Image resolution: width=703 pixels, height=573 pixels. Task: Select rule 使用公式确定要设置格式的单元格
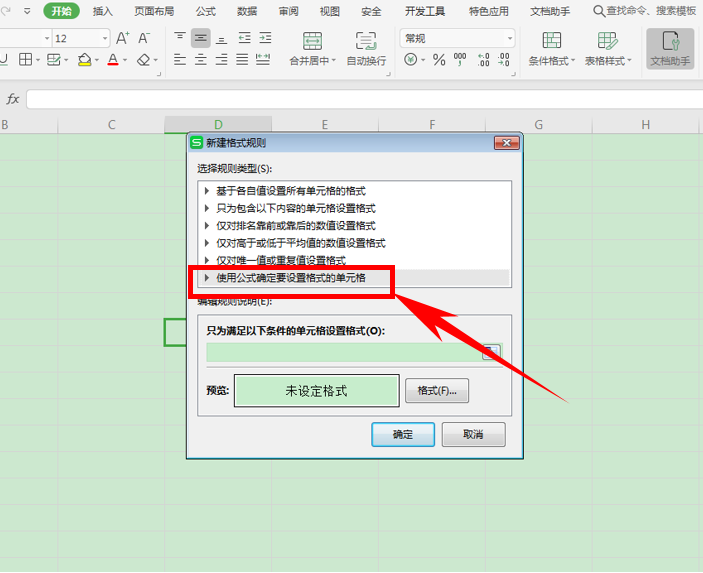pos(354,278)
